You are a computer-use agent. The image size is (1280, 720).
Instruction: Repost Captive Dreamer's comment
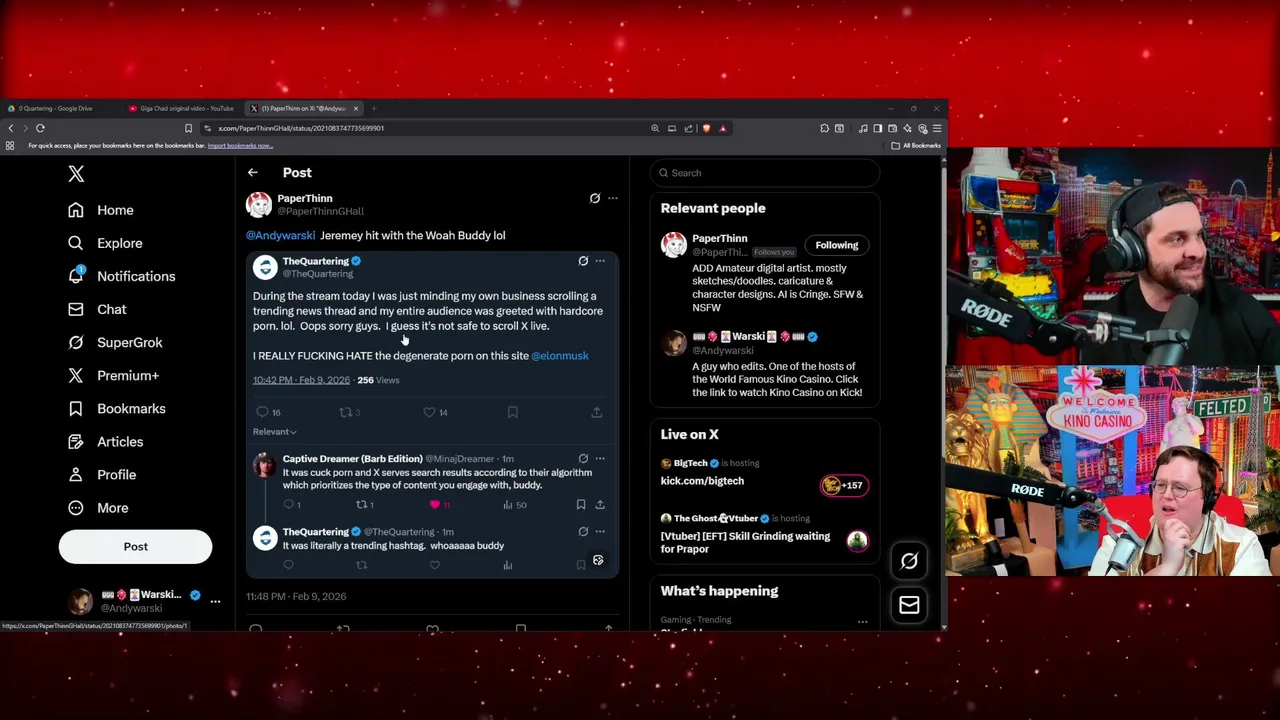click(365, 505)
